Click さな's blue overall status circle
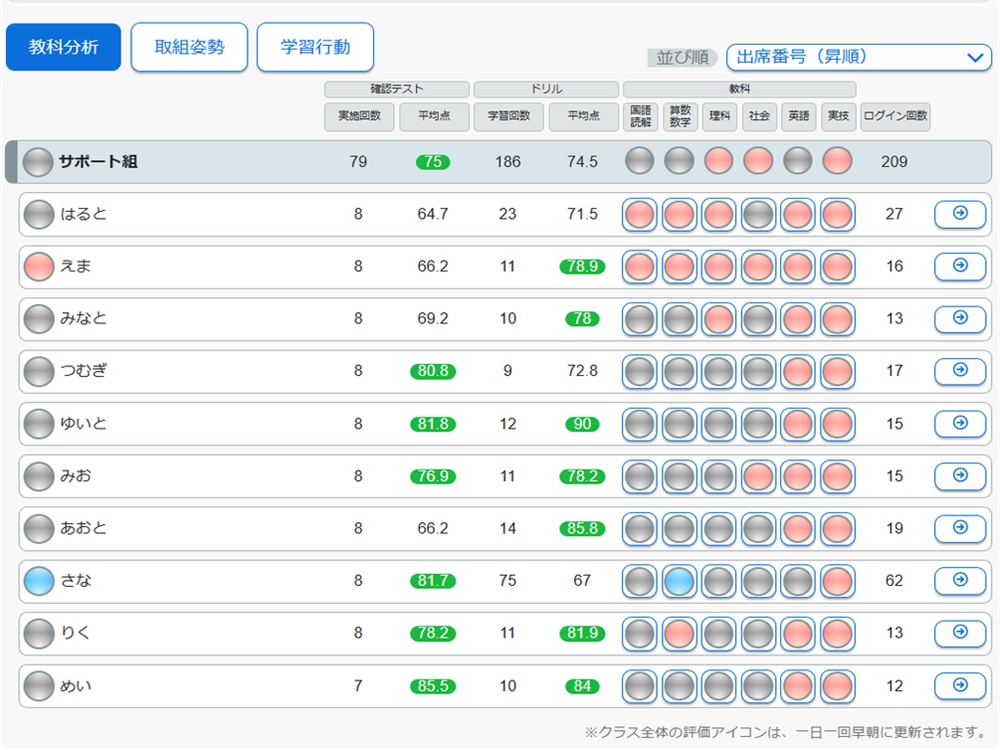Image resolution: width=1000 pixels, height=750 pixels. [39, 581]
